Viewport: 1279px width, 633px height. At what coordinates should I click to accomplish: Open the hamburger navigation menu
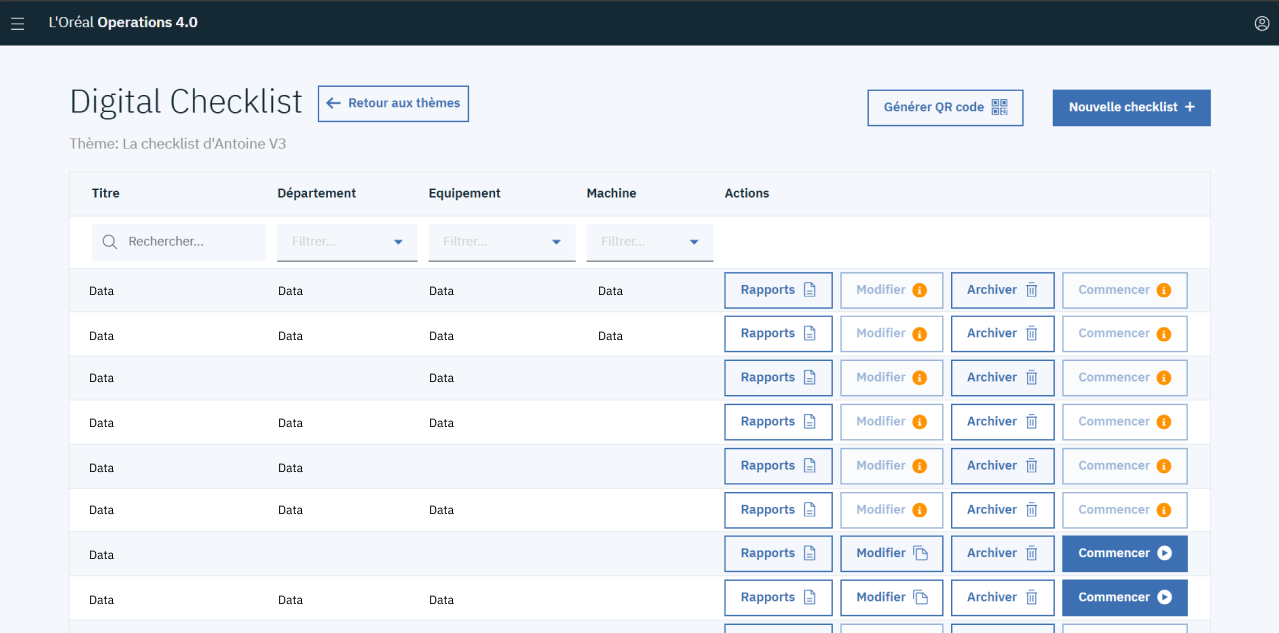point(17,23)
